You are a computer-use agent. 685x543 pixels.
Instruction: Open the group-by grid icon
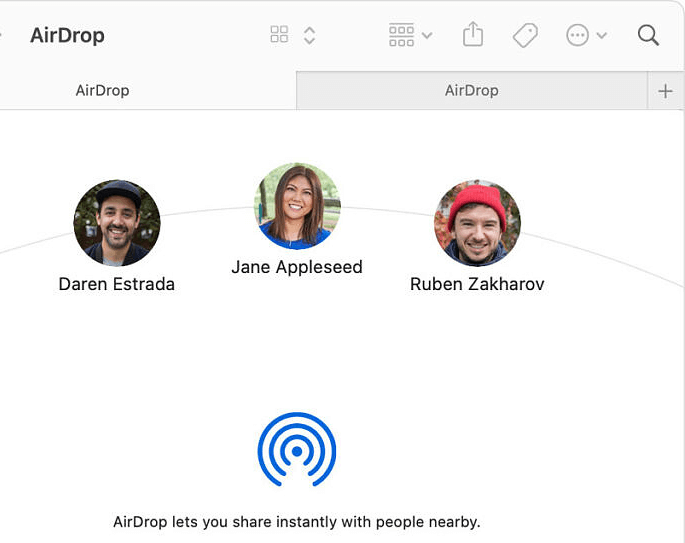point(401,35)
